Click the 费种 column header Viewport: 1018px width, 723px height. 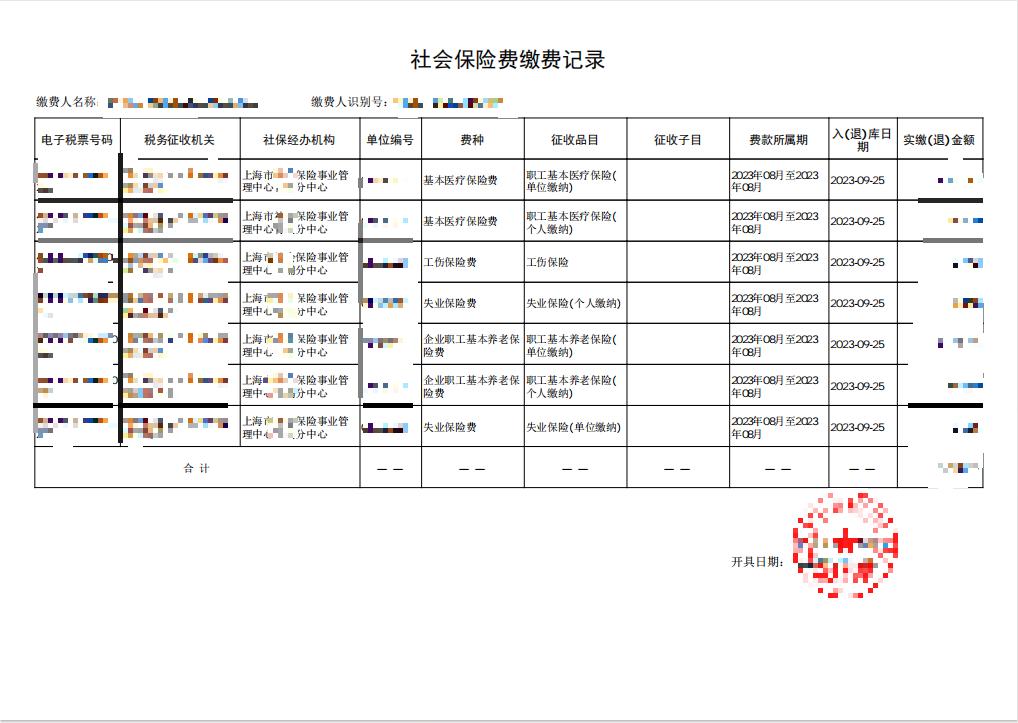coord(472,140)
